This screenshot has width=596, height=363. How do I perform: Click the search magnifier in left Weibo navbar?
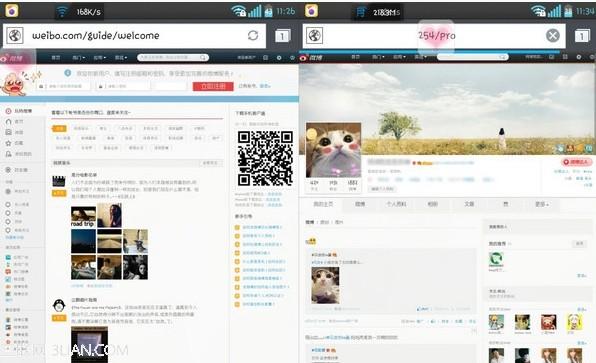click(x=203, y=58)
